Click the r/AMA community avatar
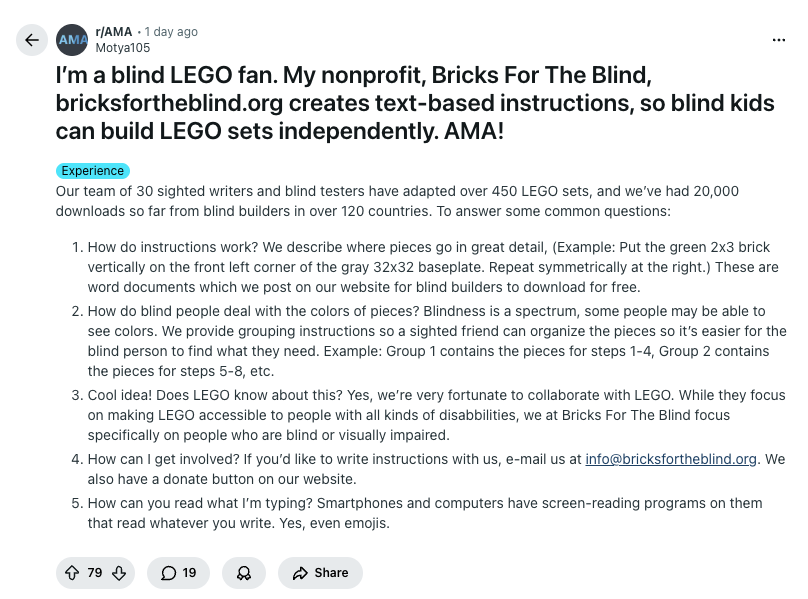Image resolution: width=808 pixels, height=599 pixels. click(x=72, y=40)
